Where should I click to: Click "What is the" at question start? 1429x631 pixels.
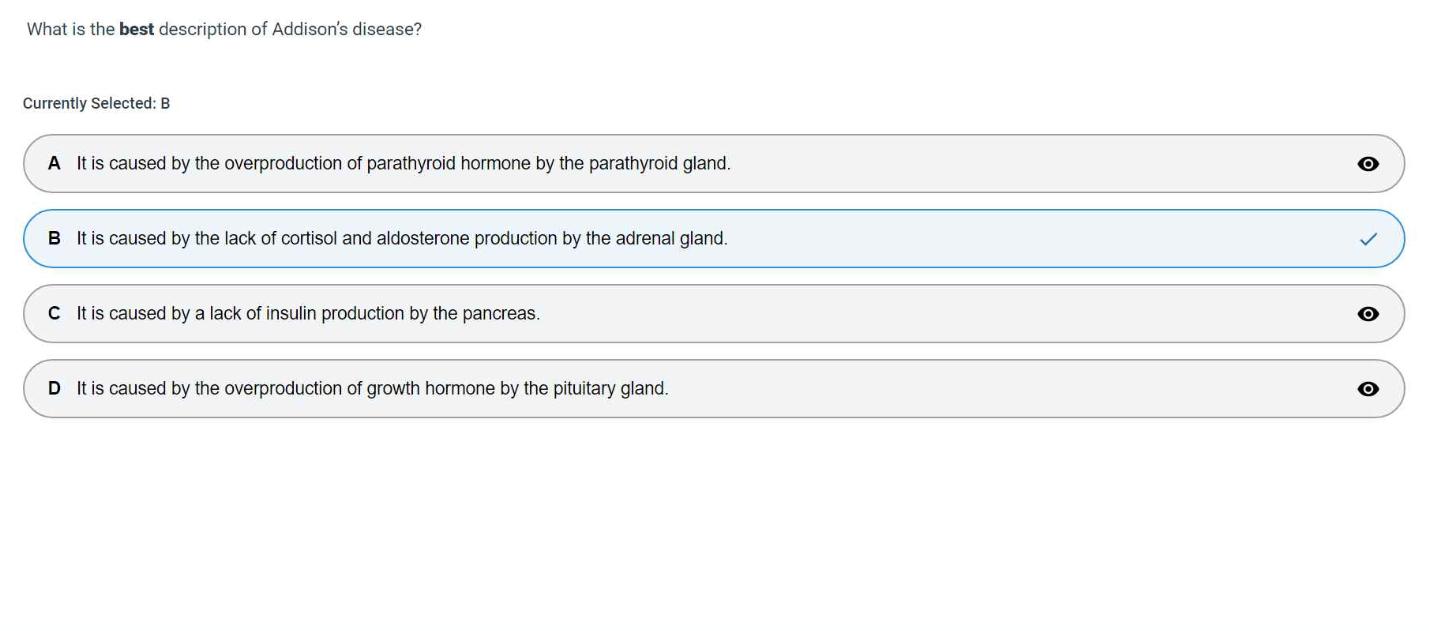click(70, 29)
